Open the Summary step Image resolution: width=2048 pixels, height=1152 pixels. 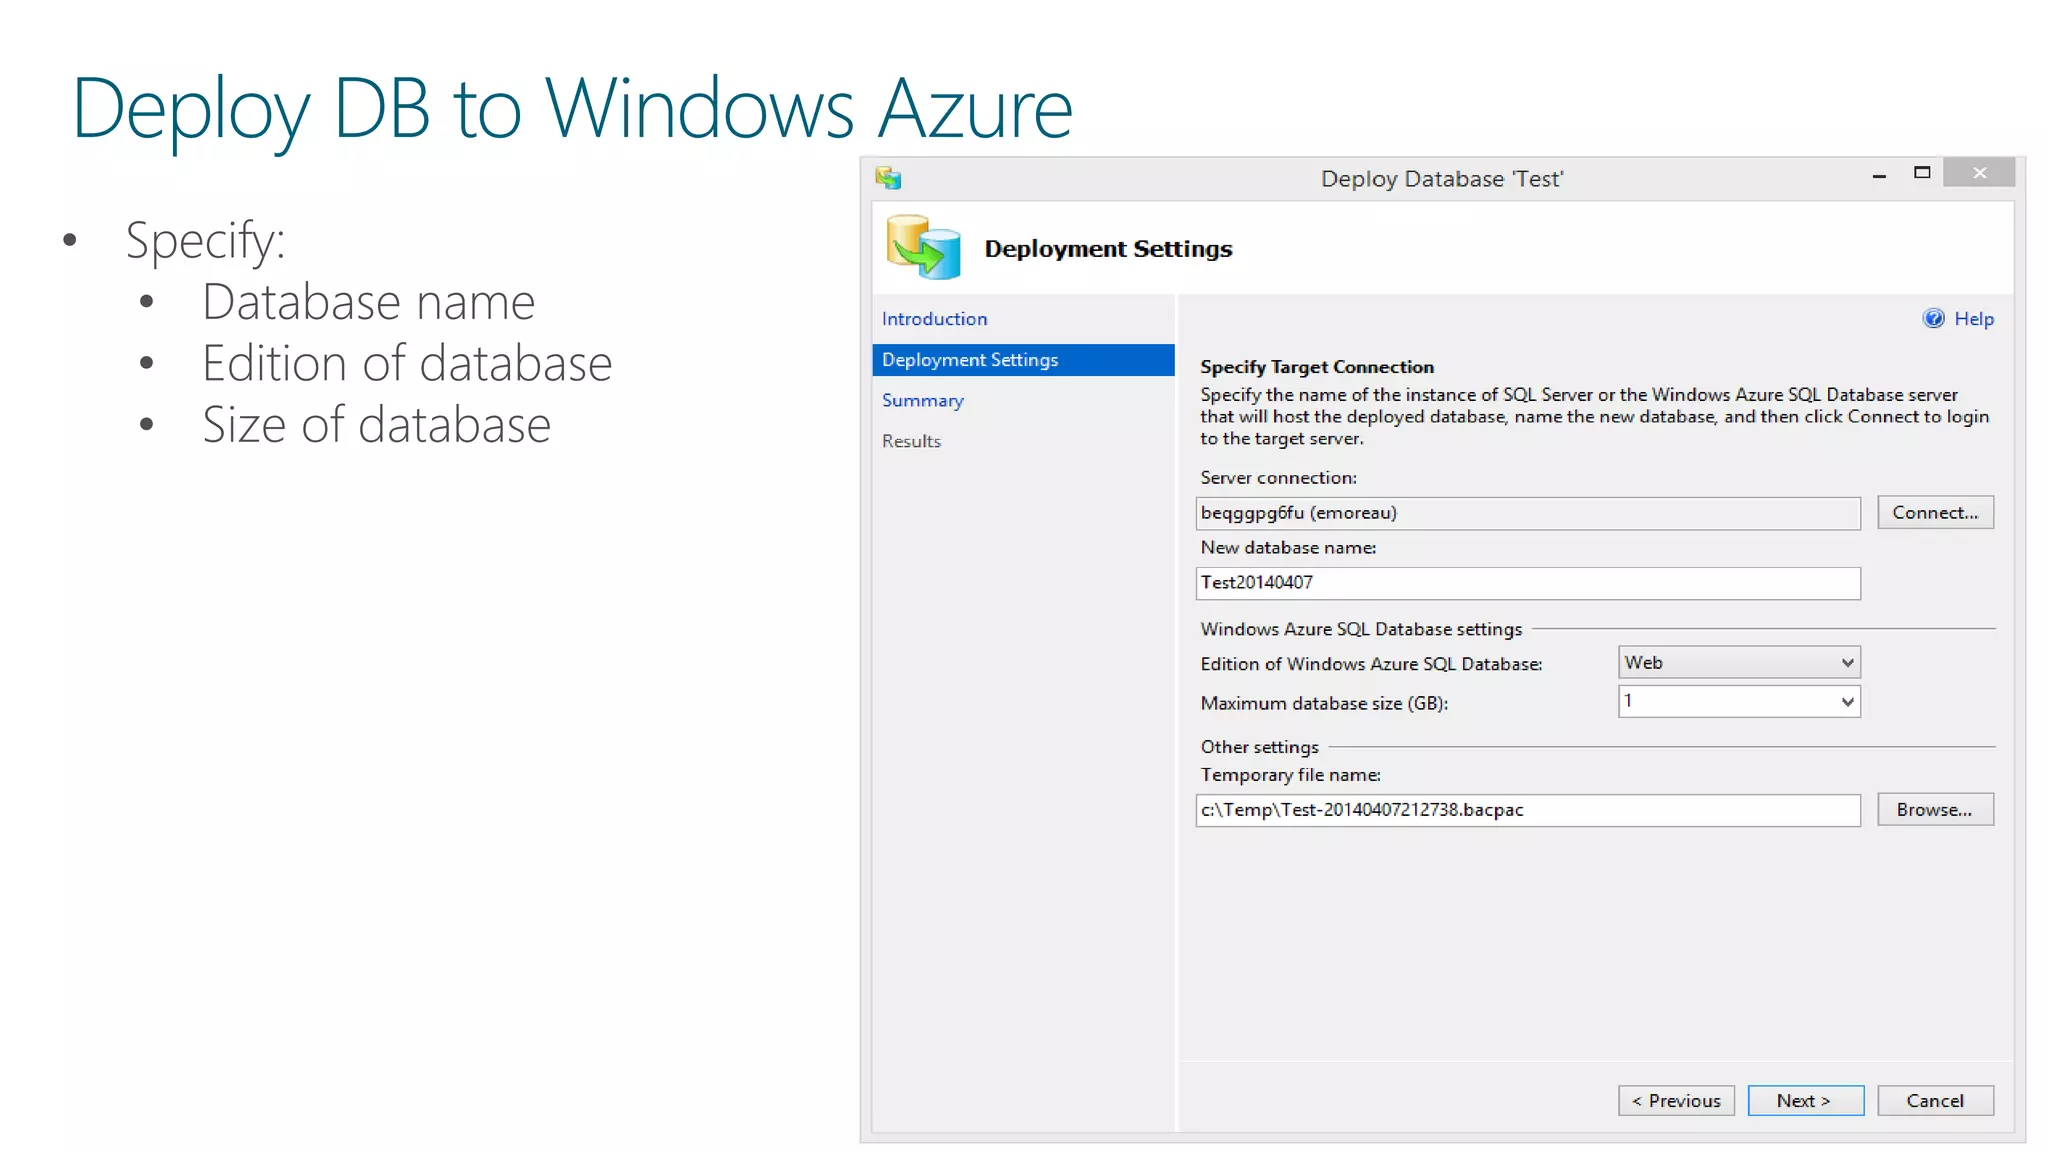(922, 400)
